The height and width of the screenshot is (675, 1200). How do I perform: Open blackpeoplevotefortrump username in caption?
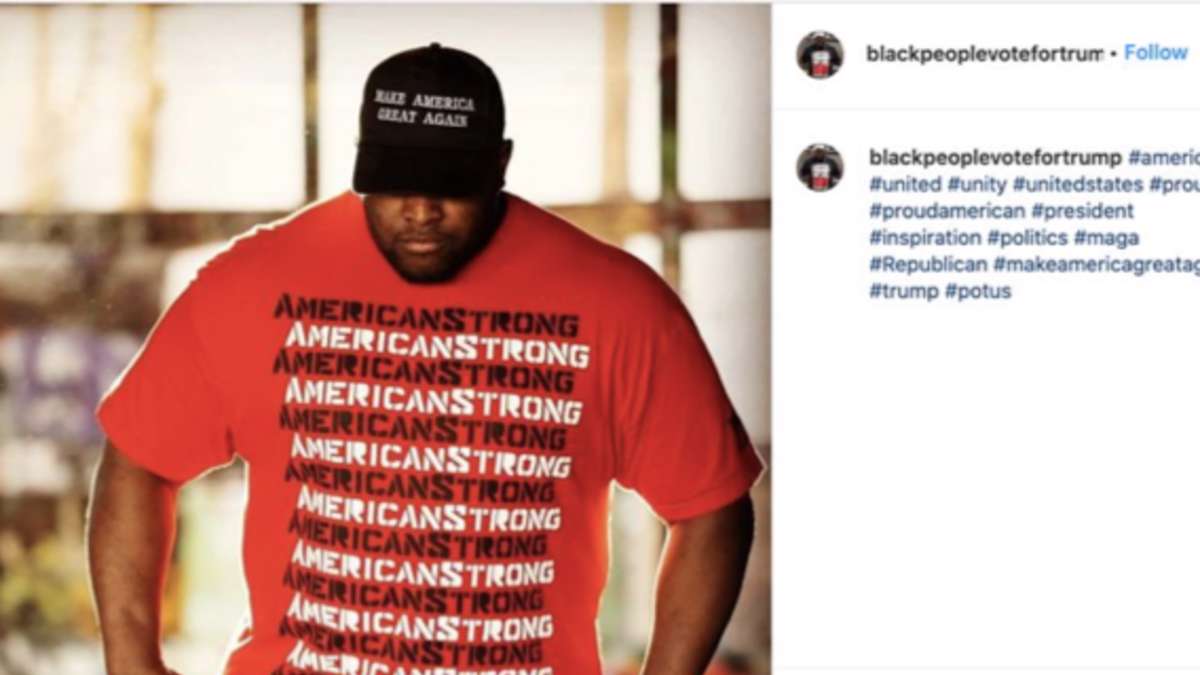(x=995, y=157)
